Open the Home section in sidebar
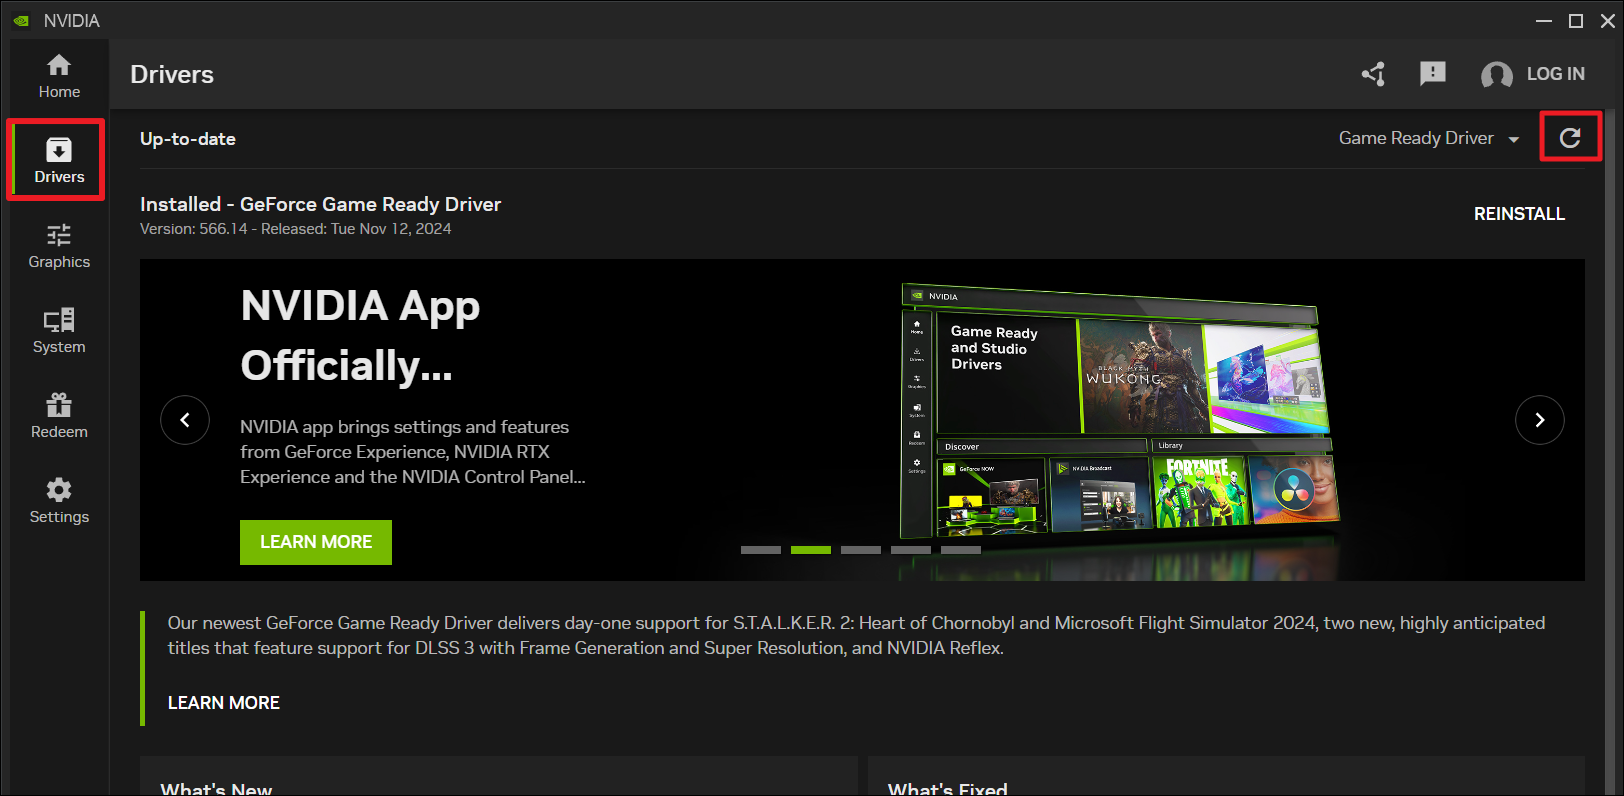This screenshot has width=1624, height=796. coord(59,76)
